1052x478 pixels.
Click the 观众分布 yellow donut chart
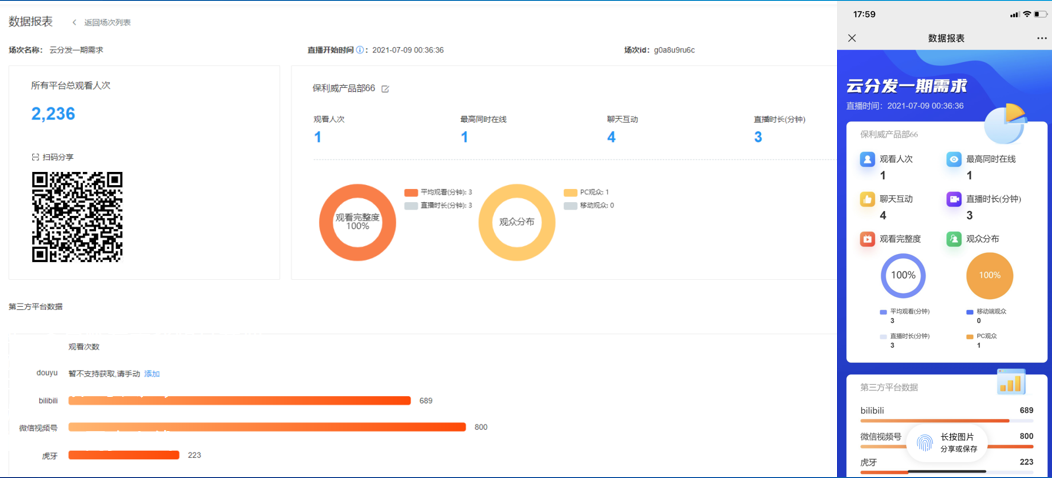click(x=517, y=222)
